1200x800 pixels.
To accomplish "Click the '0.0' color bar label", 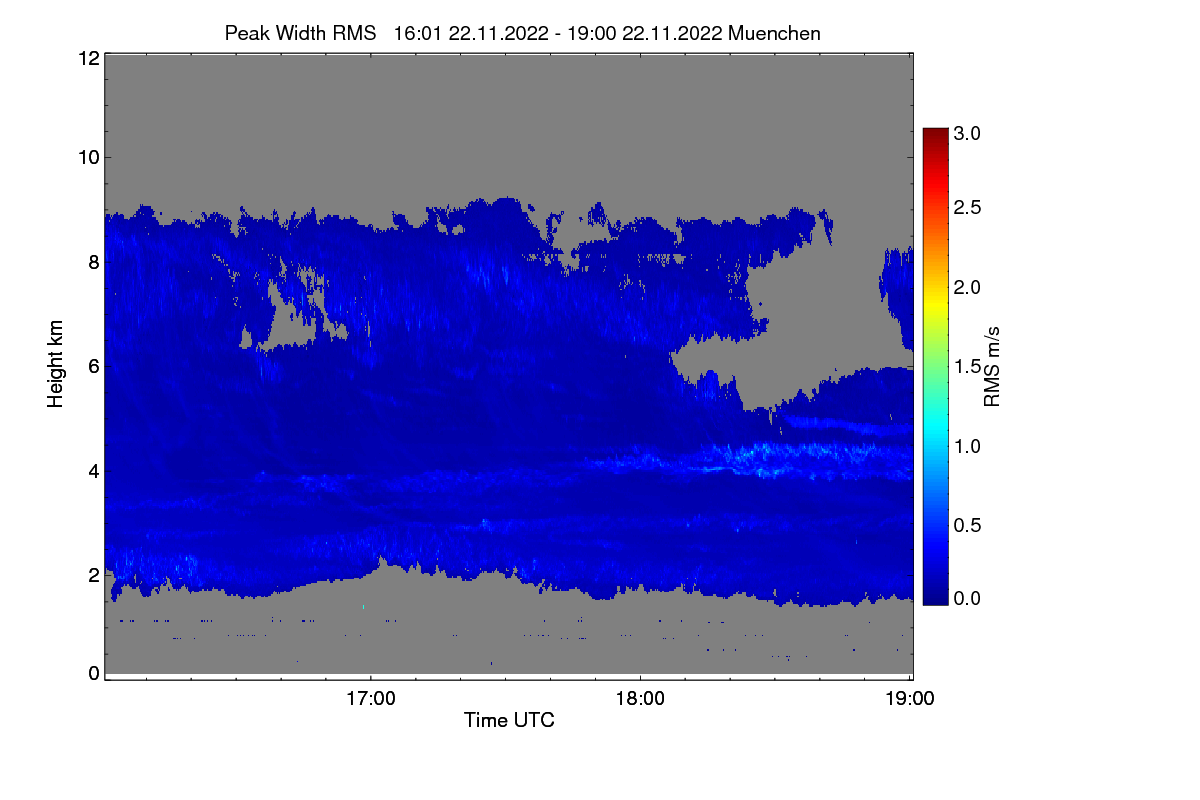I will point(969,598).
